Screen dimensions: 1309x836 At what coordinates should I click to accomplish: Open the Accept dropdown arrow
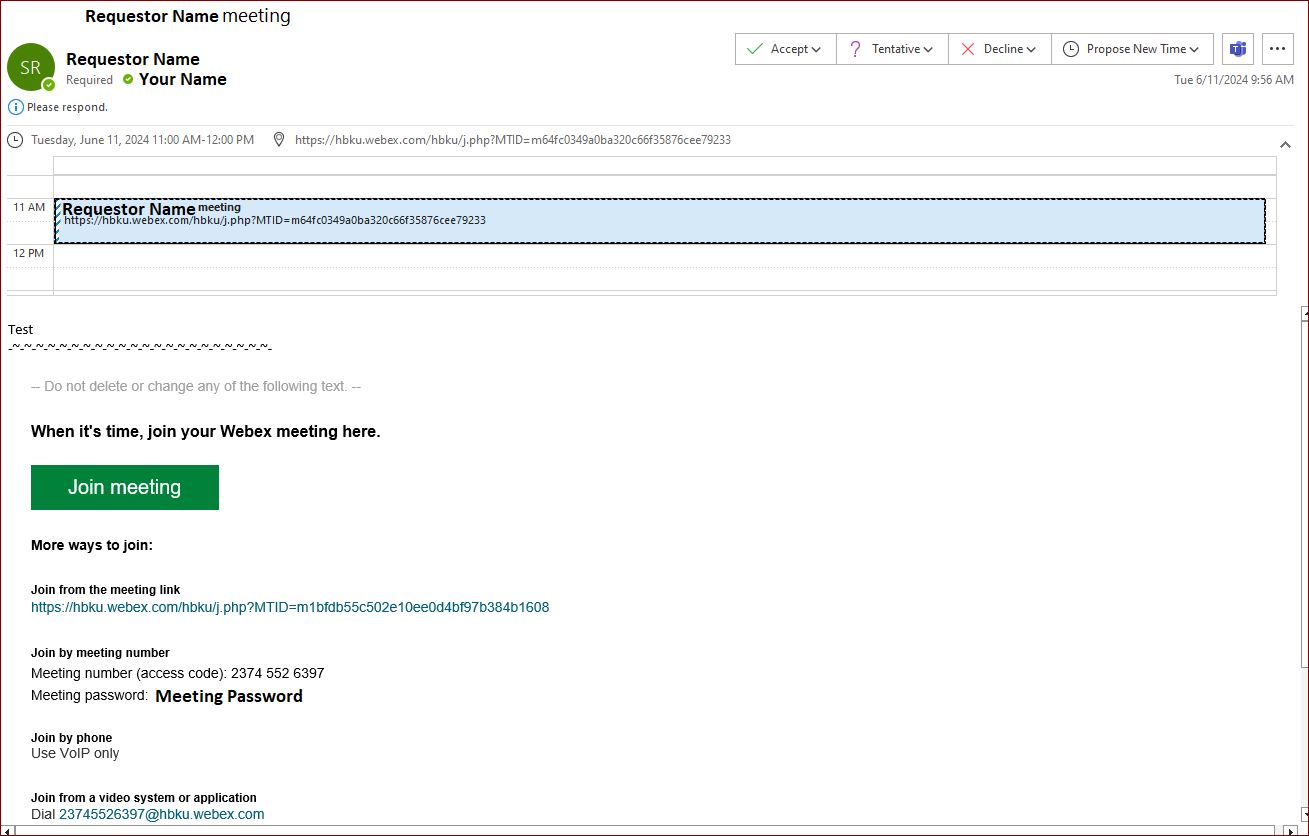coord(816,49)
